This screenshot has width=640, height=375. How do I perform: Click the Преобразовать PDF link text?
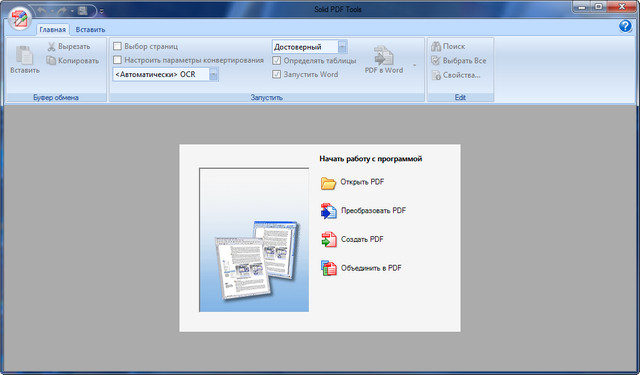(373, 211)
